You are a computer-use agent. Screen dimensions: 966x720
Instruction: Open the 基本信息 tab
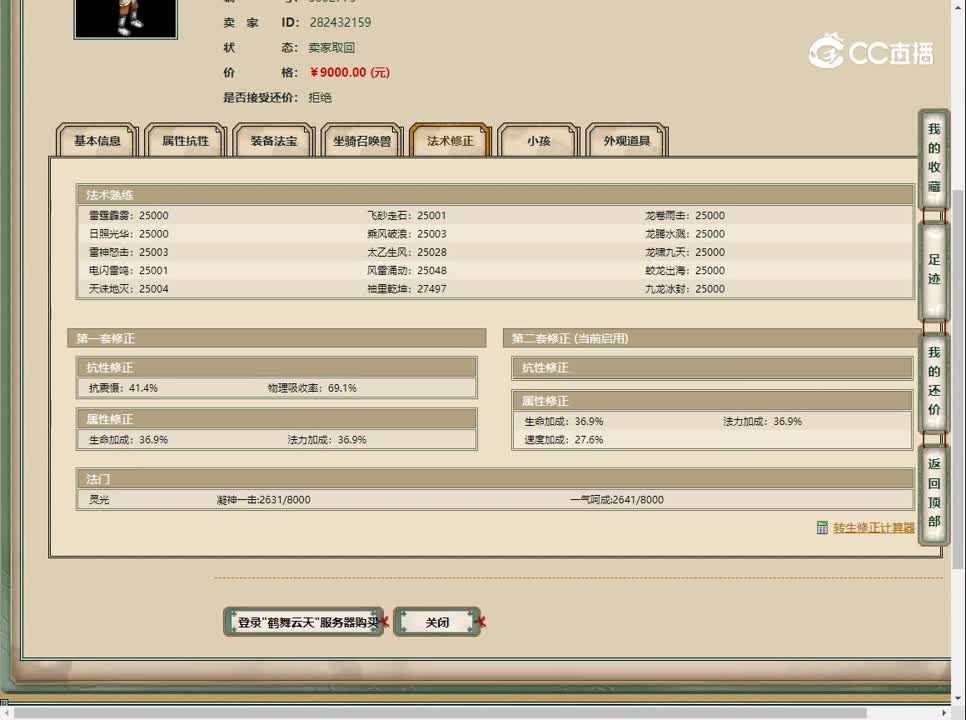pos(97,141)
